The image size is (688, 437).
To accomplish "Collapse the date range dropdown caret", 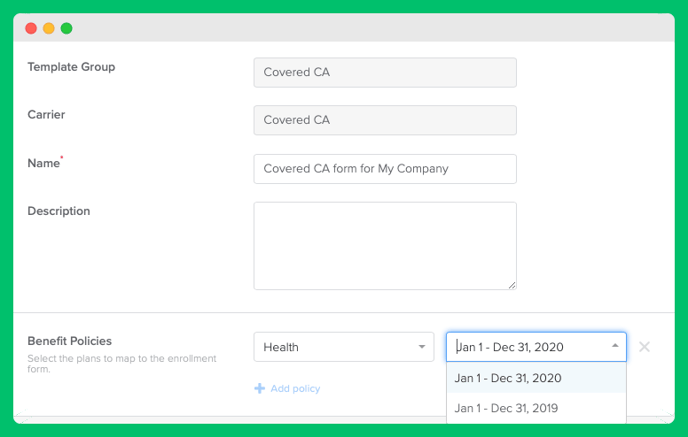I will tap(615, 346).
